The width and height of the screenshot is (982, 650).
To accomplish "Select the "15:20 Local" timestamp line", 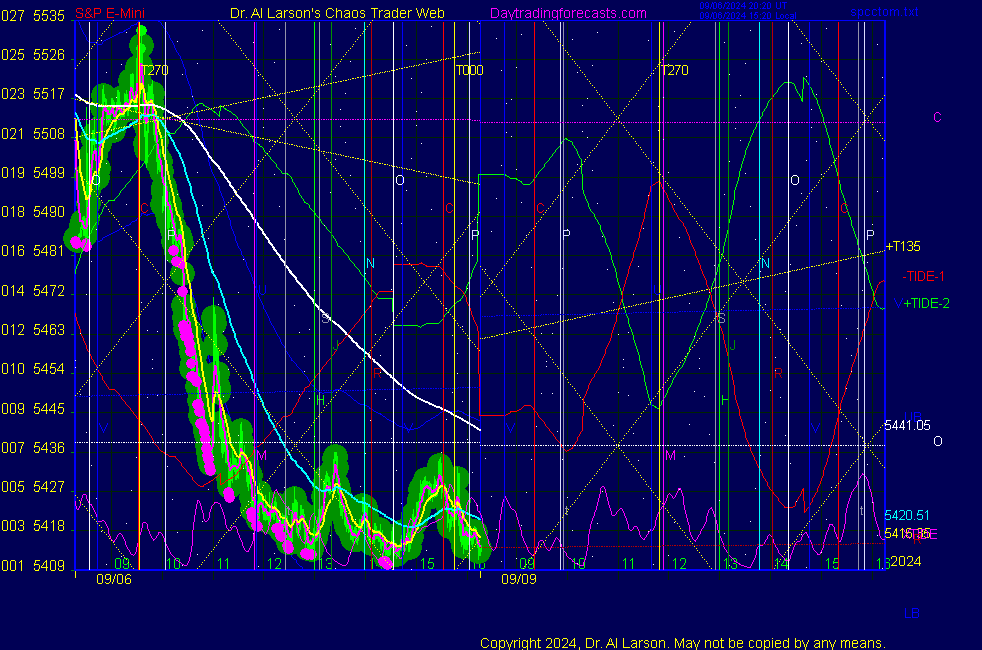I will tap(748, 16).
